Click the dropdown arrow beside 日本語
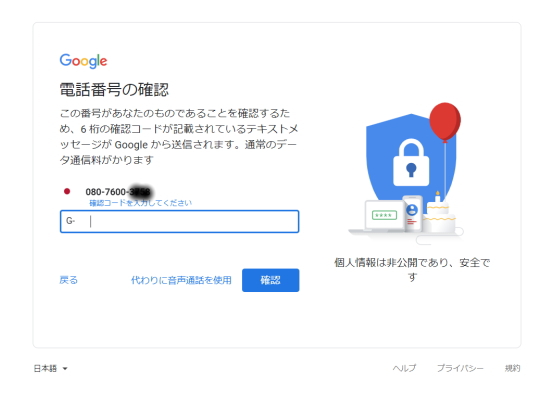This screenshot has height=400, width=551. click(65, 369)
